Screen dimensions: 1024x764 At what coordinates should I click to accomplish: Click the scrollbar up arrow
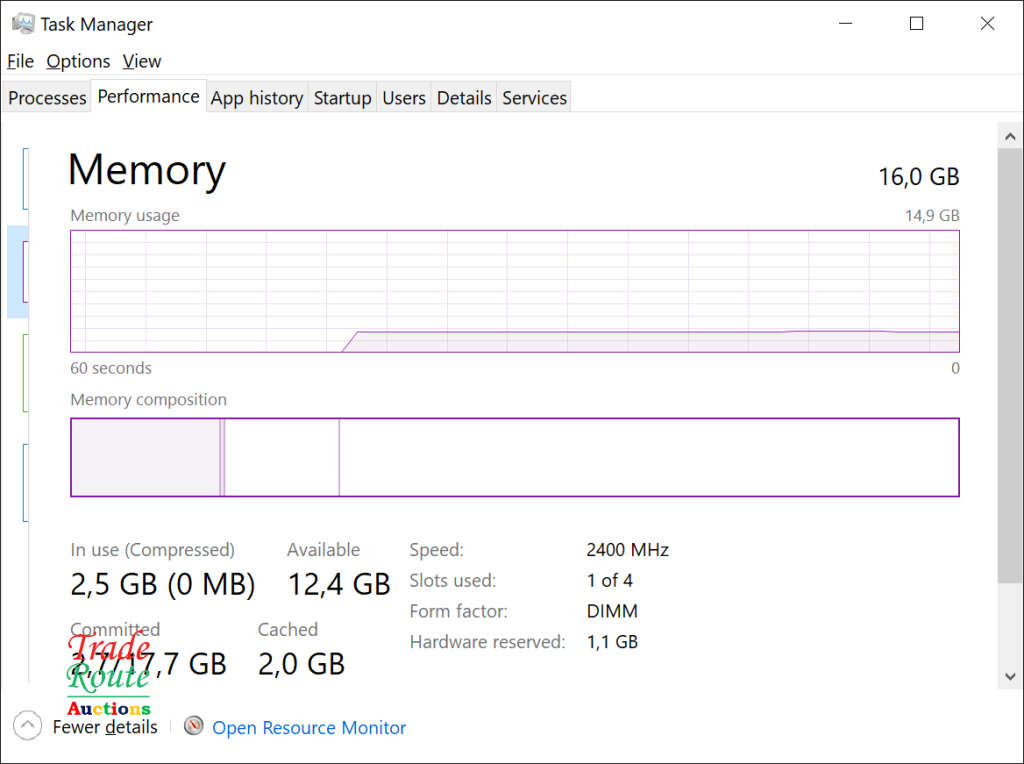point(1009,135)
